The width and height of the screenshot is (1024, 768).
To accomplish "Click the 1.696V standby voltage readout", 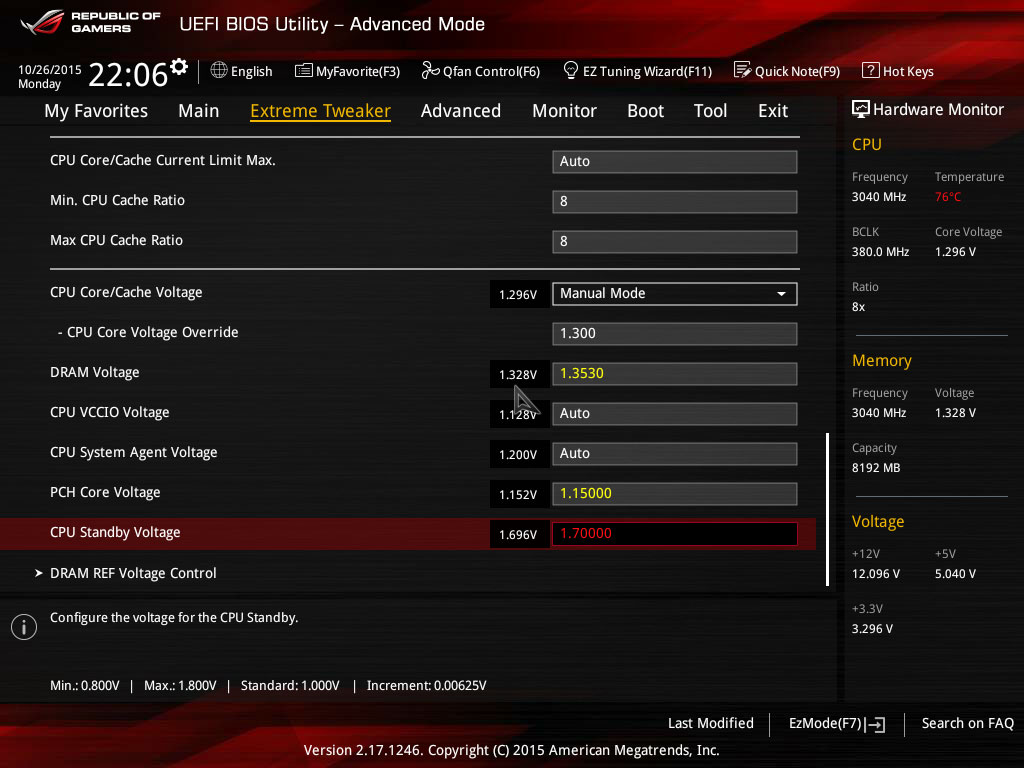I will click(518, 534).
